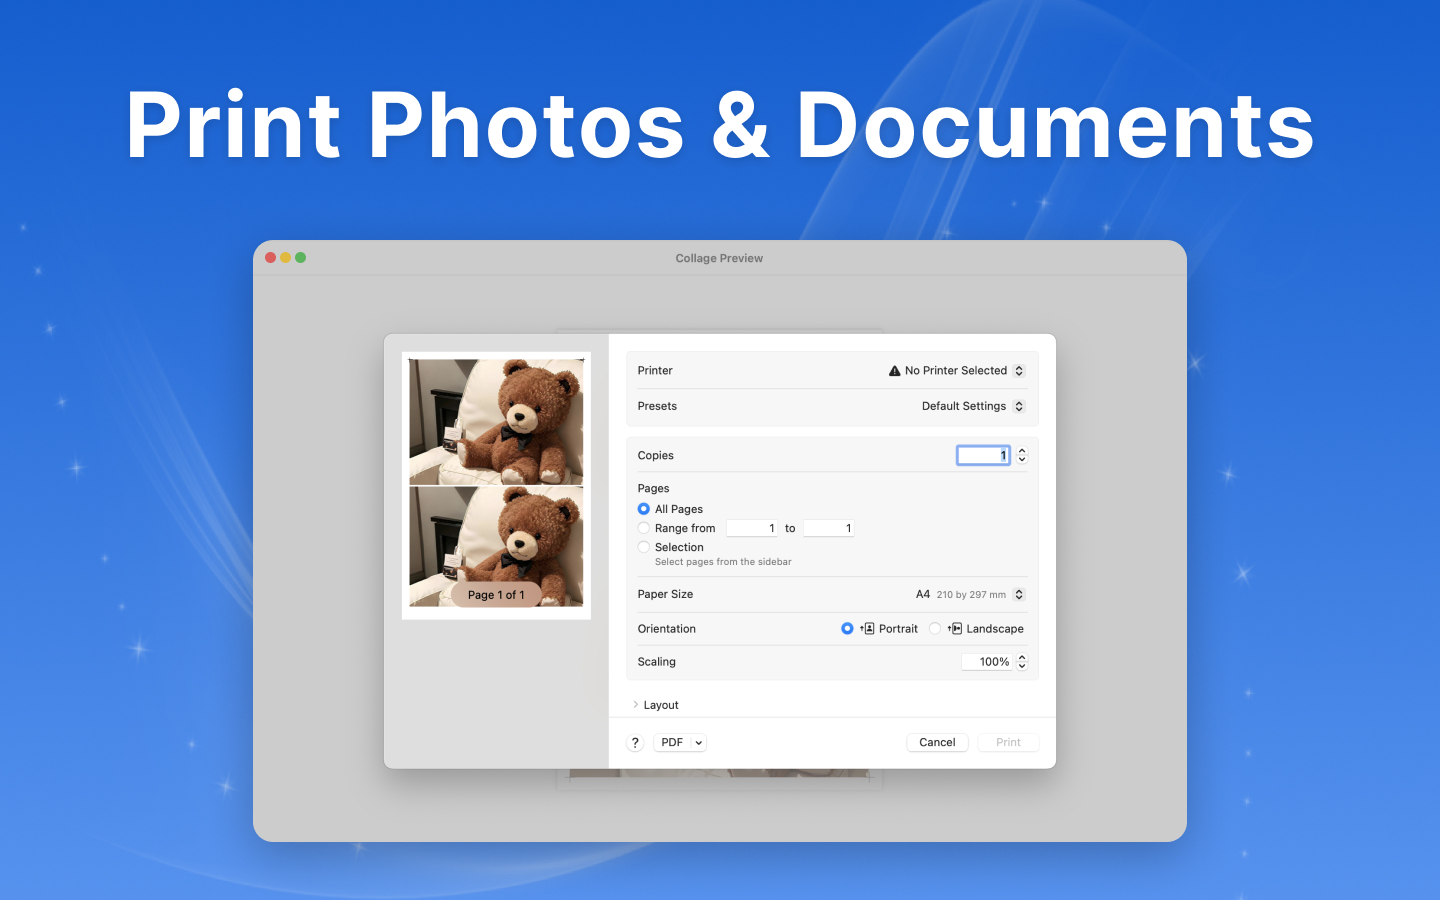The height and width of the screenshot is (900, 1440).
Task: Click the collage page preview thumbnail
Action: 496,485
